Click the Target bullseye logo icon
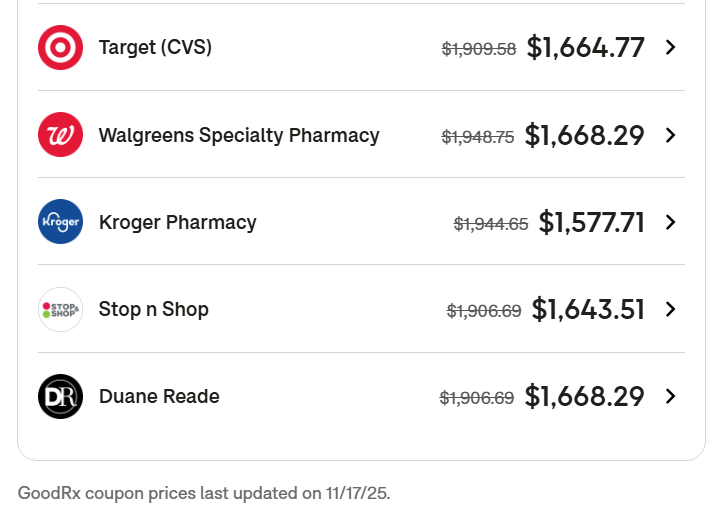This screenshot has width=715, height=515. click(x=60, y=47)
